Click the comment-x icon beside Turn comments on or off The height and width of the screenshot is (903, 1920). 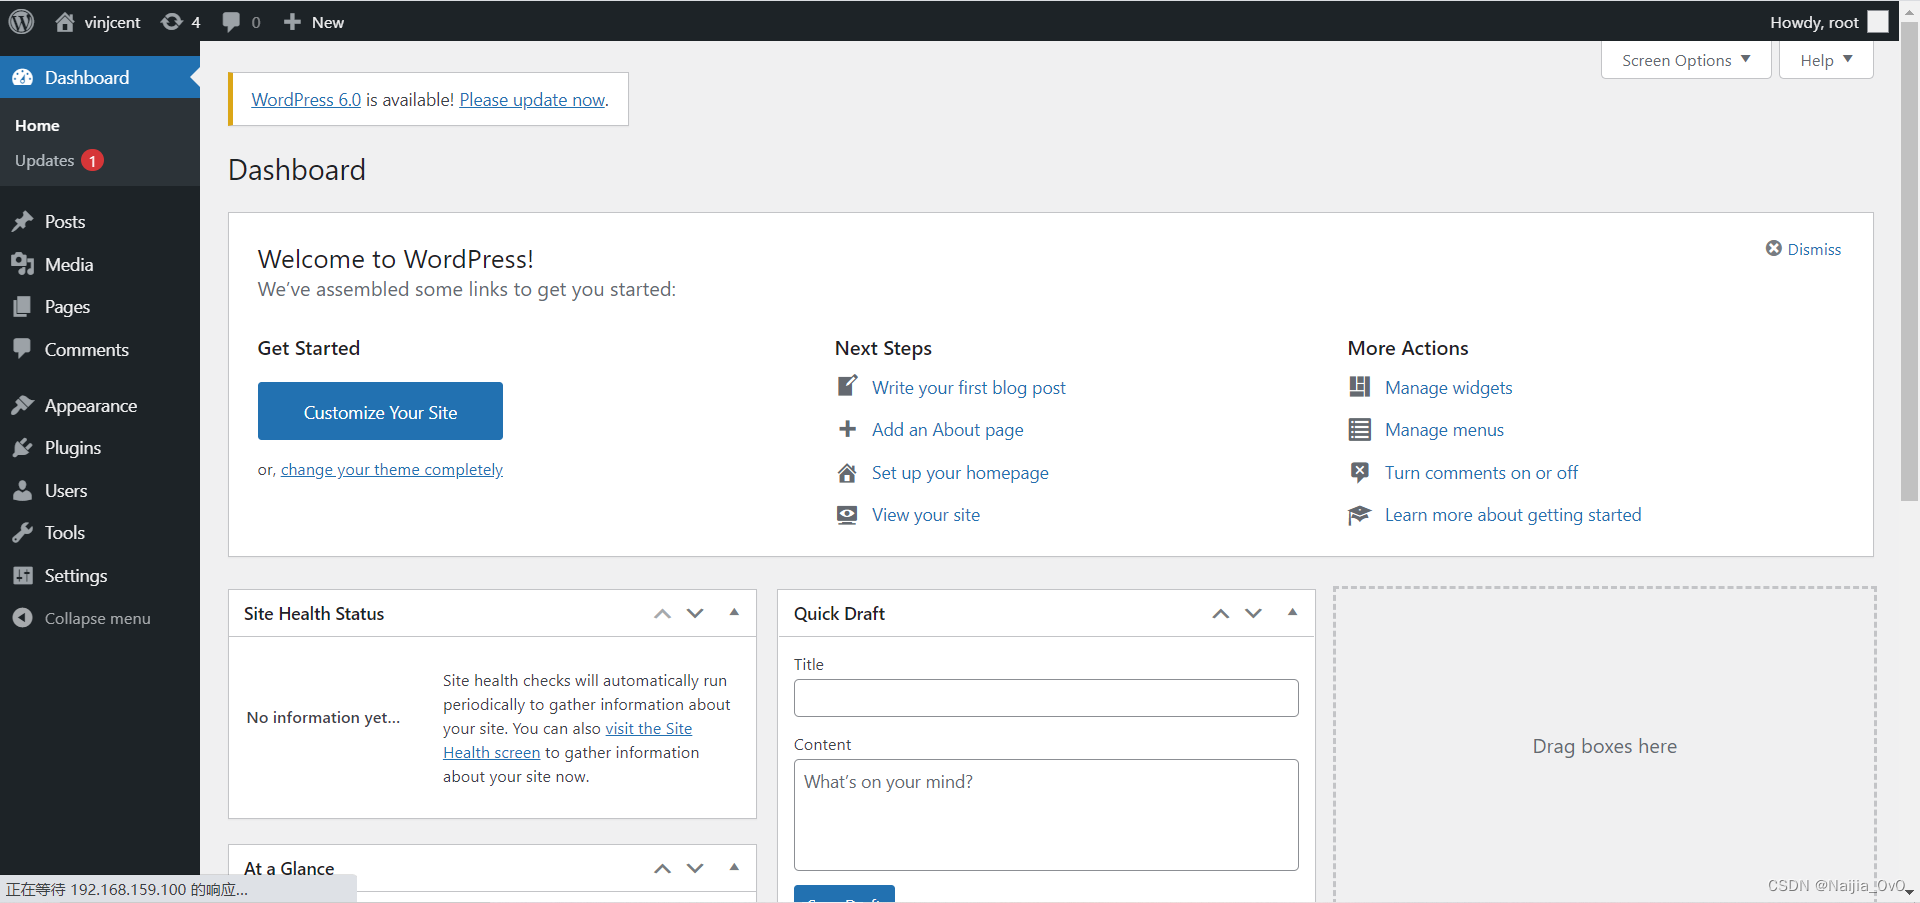1360,472
